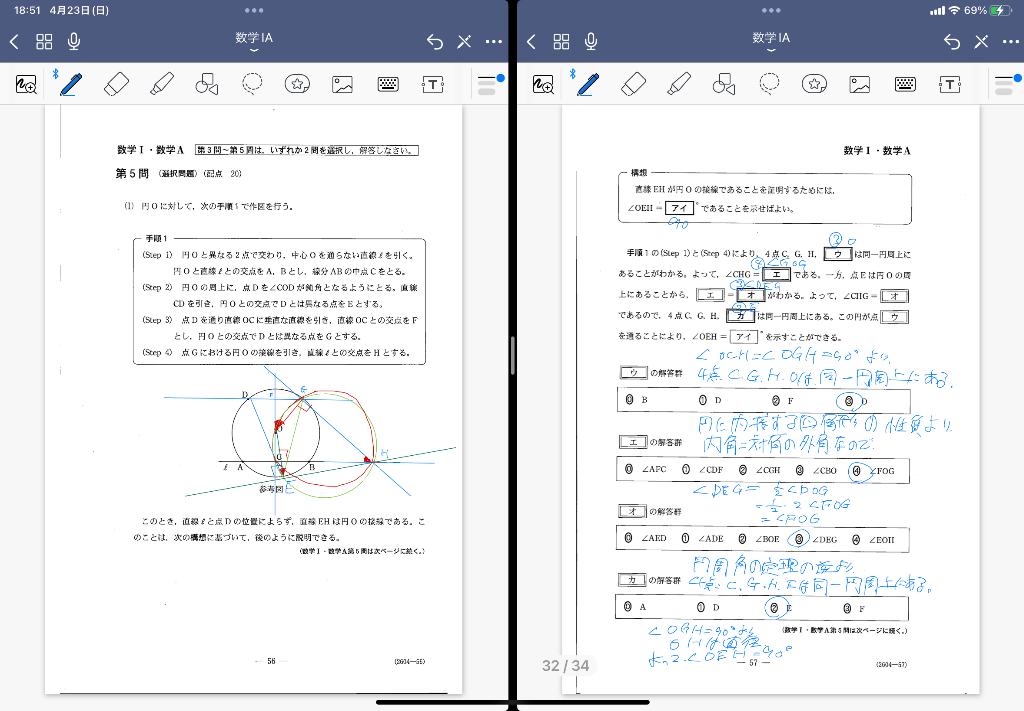This screenshot has width=1024, height=711.
Task: Insert image using left pane photo icon
Action: [x=343, y=84]
